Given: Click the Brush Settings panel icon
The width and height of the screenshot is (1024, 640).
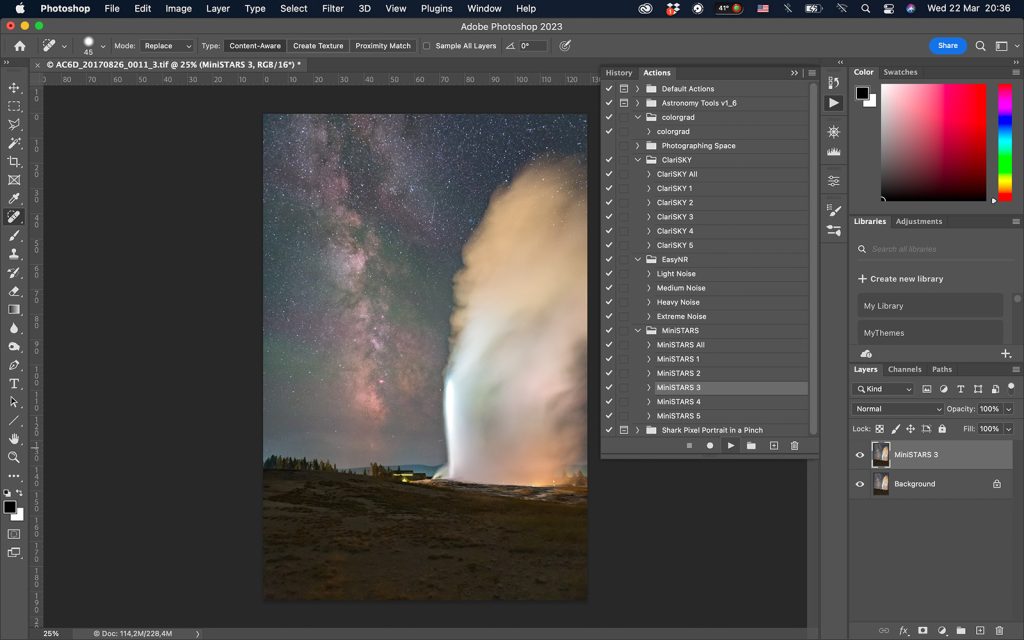Looking at the screenshot, I should point(834,209).
